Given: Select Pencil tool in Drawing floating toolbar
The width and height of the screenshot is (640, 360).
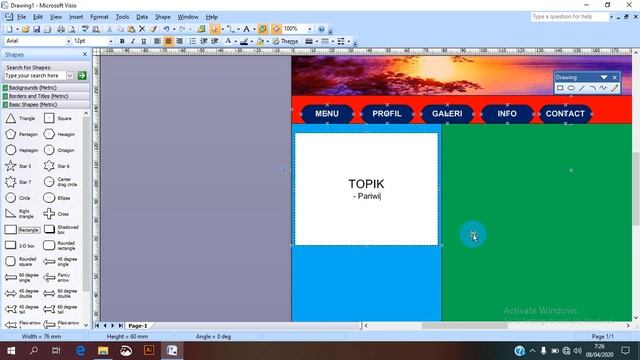Looking at the screenshot, I should click(614, 88).
